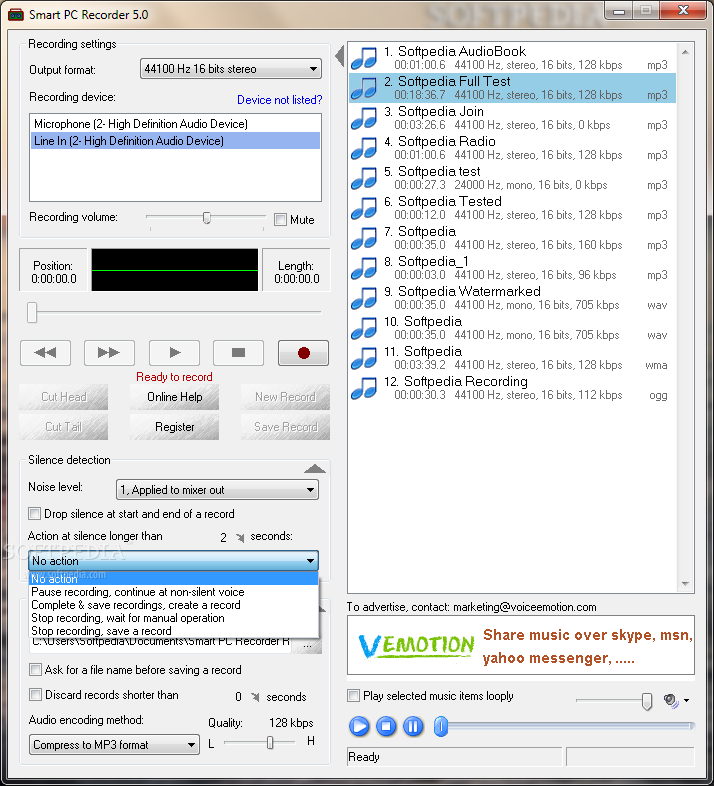This screenshot has width=714, height=786.
Task: Select Stop recording, save a record
Action: [173, 631]
